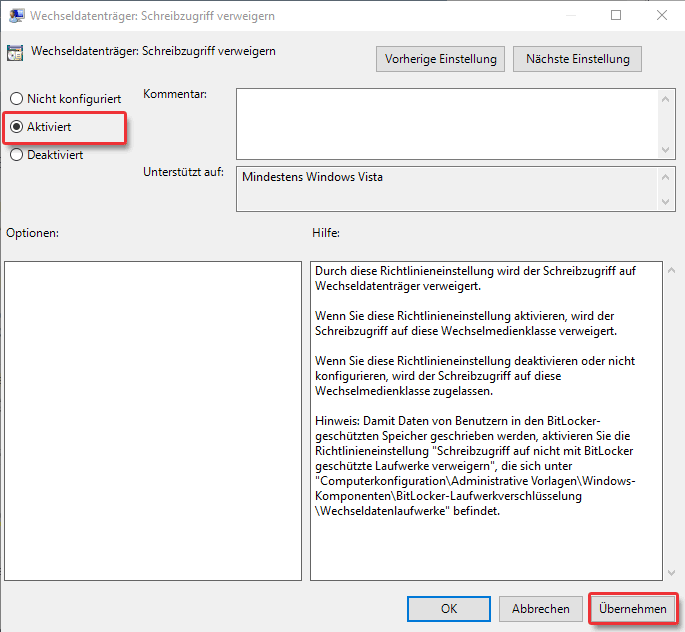This screenshot has height=632, width=685.
Task: Go to 'Vorherige Einstellung'
Action: (441, 59)
